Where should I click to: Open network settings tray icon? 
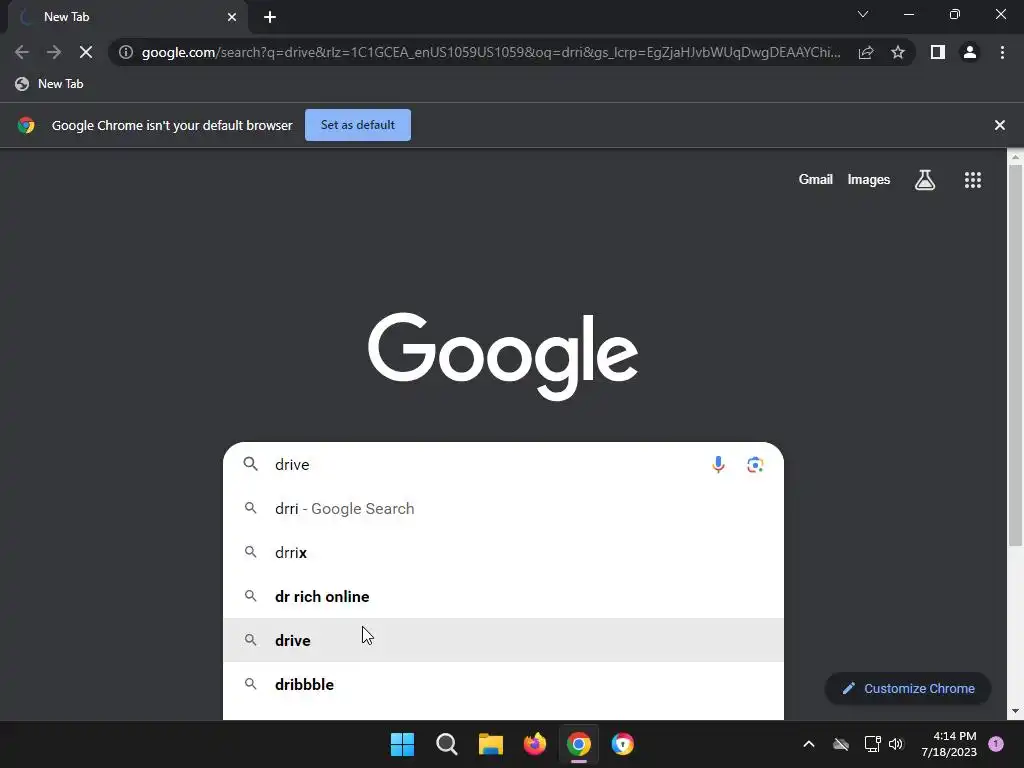coord(872,744)
